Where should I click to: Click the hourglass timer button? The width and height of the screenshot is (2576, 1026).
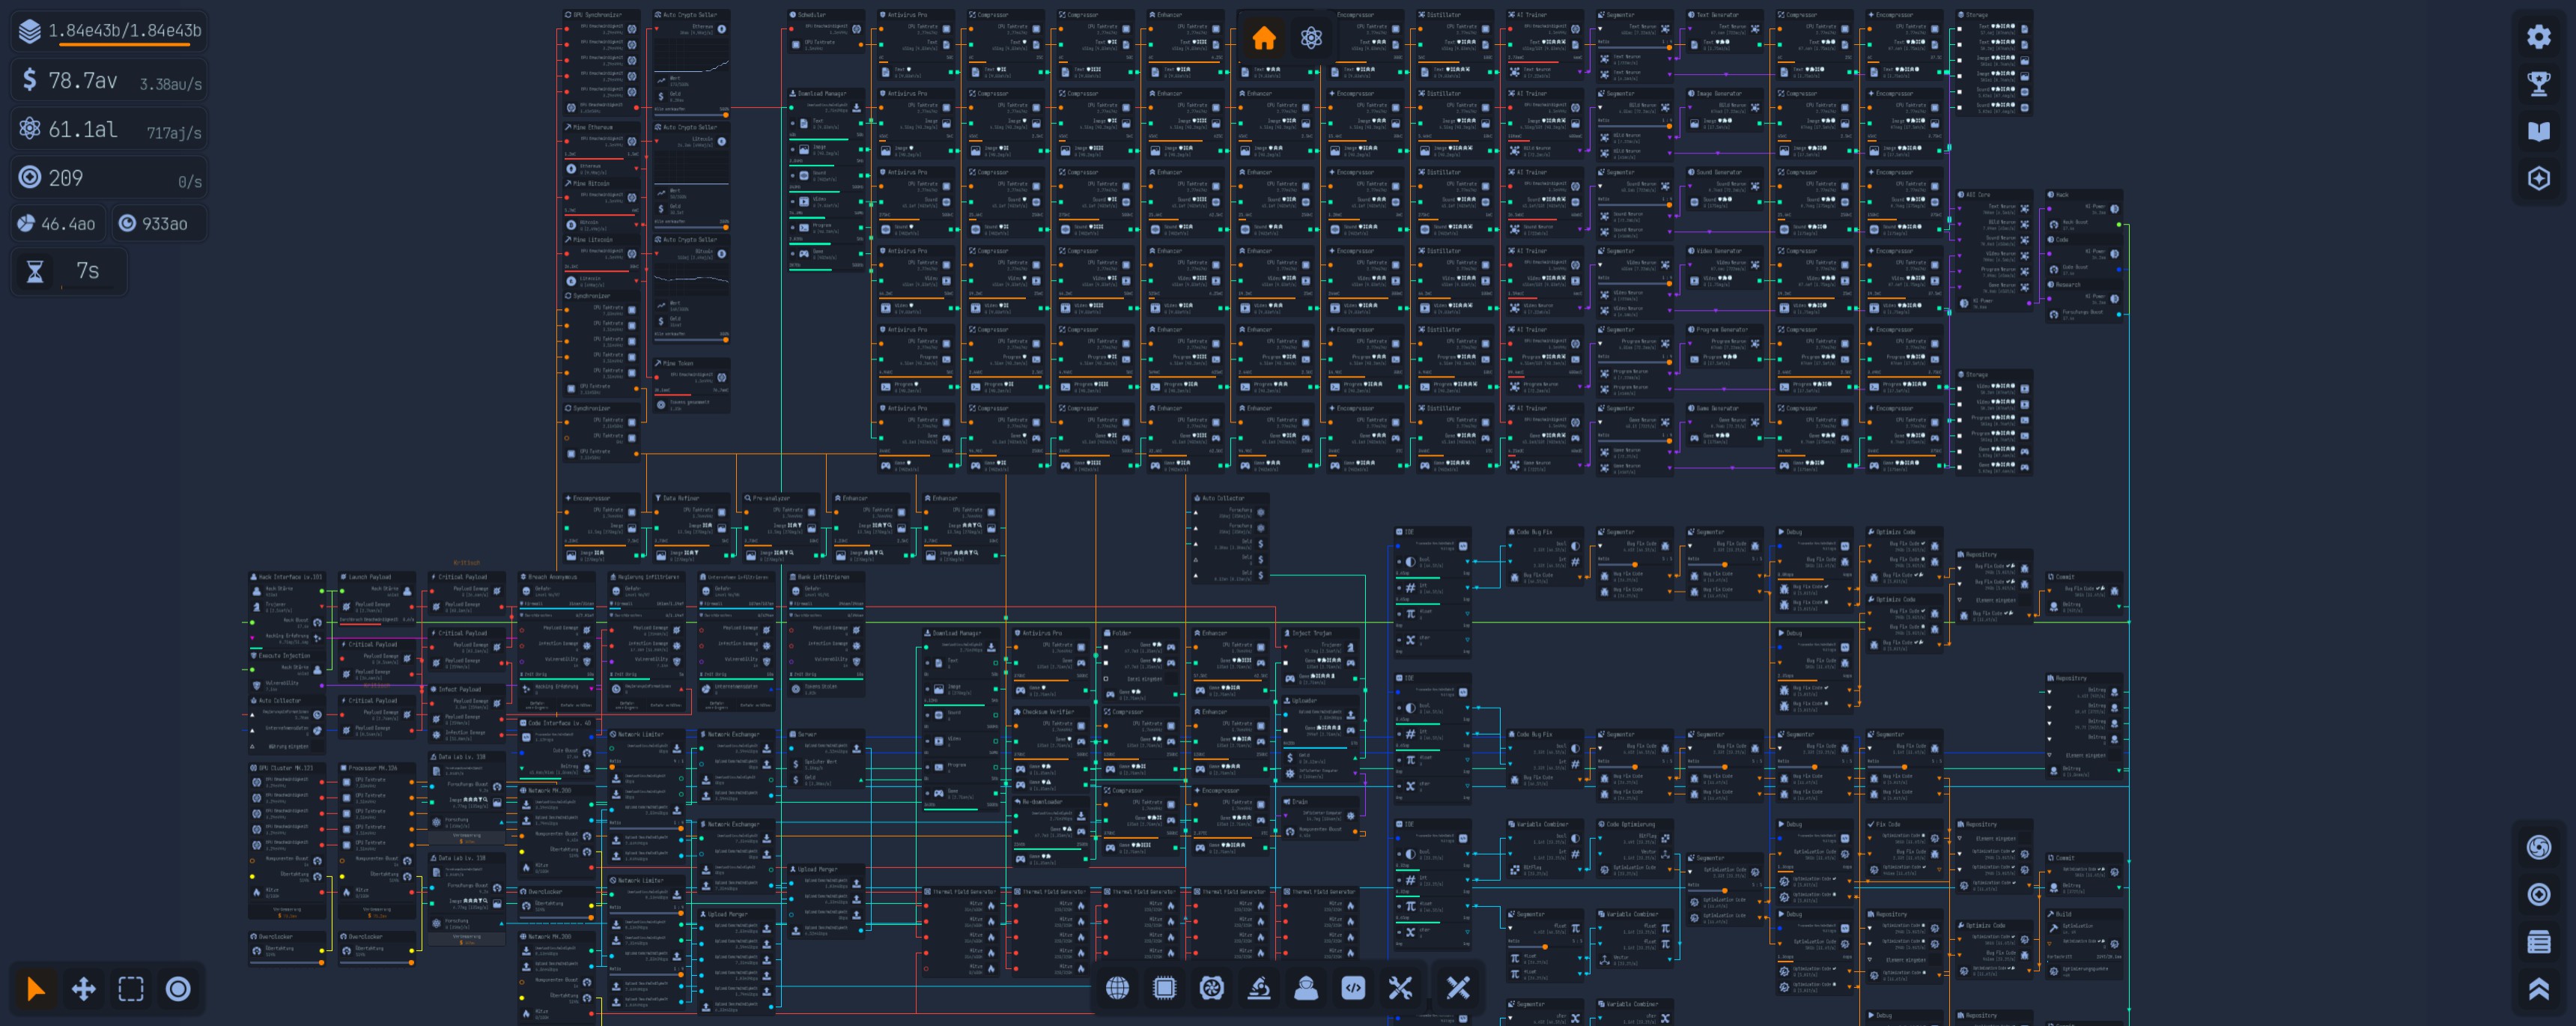(35, 271)
